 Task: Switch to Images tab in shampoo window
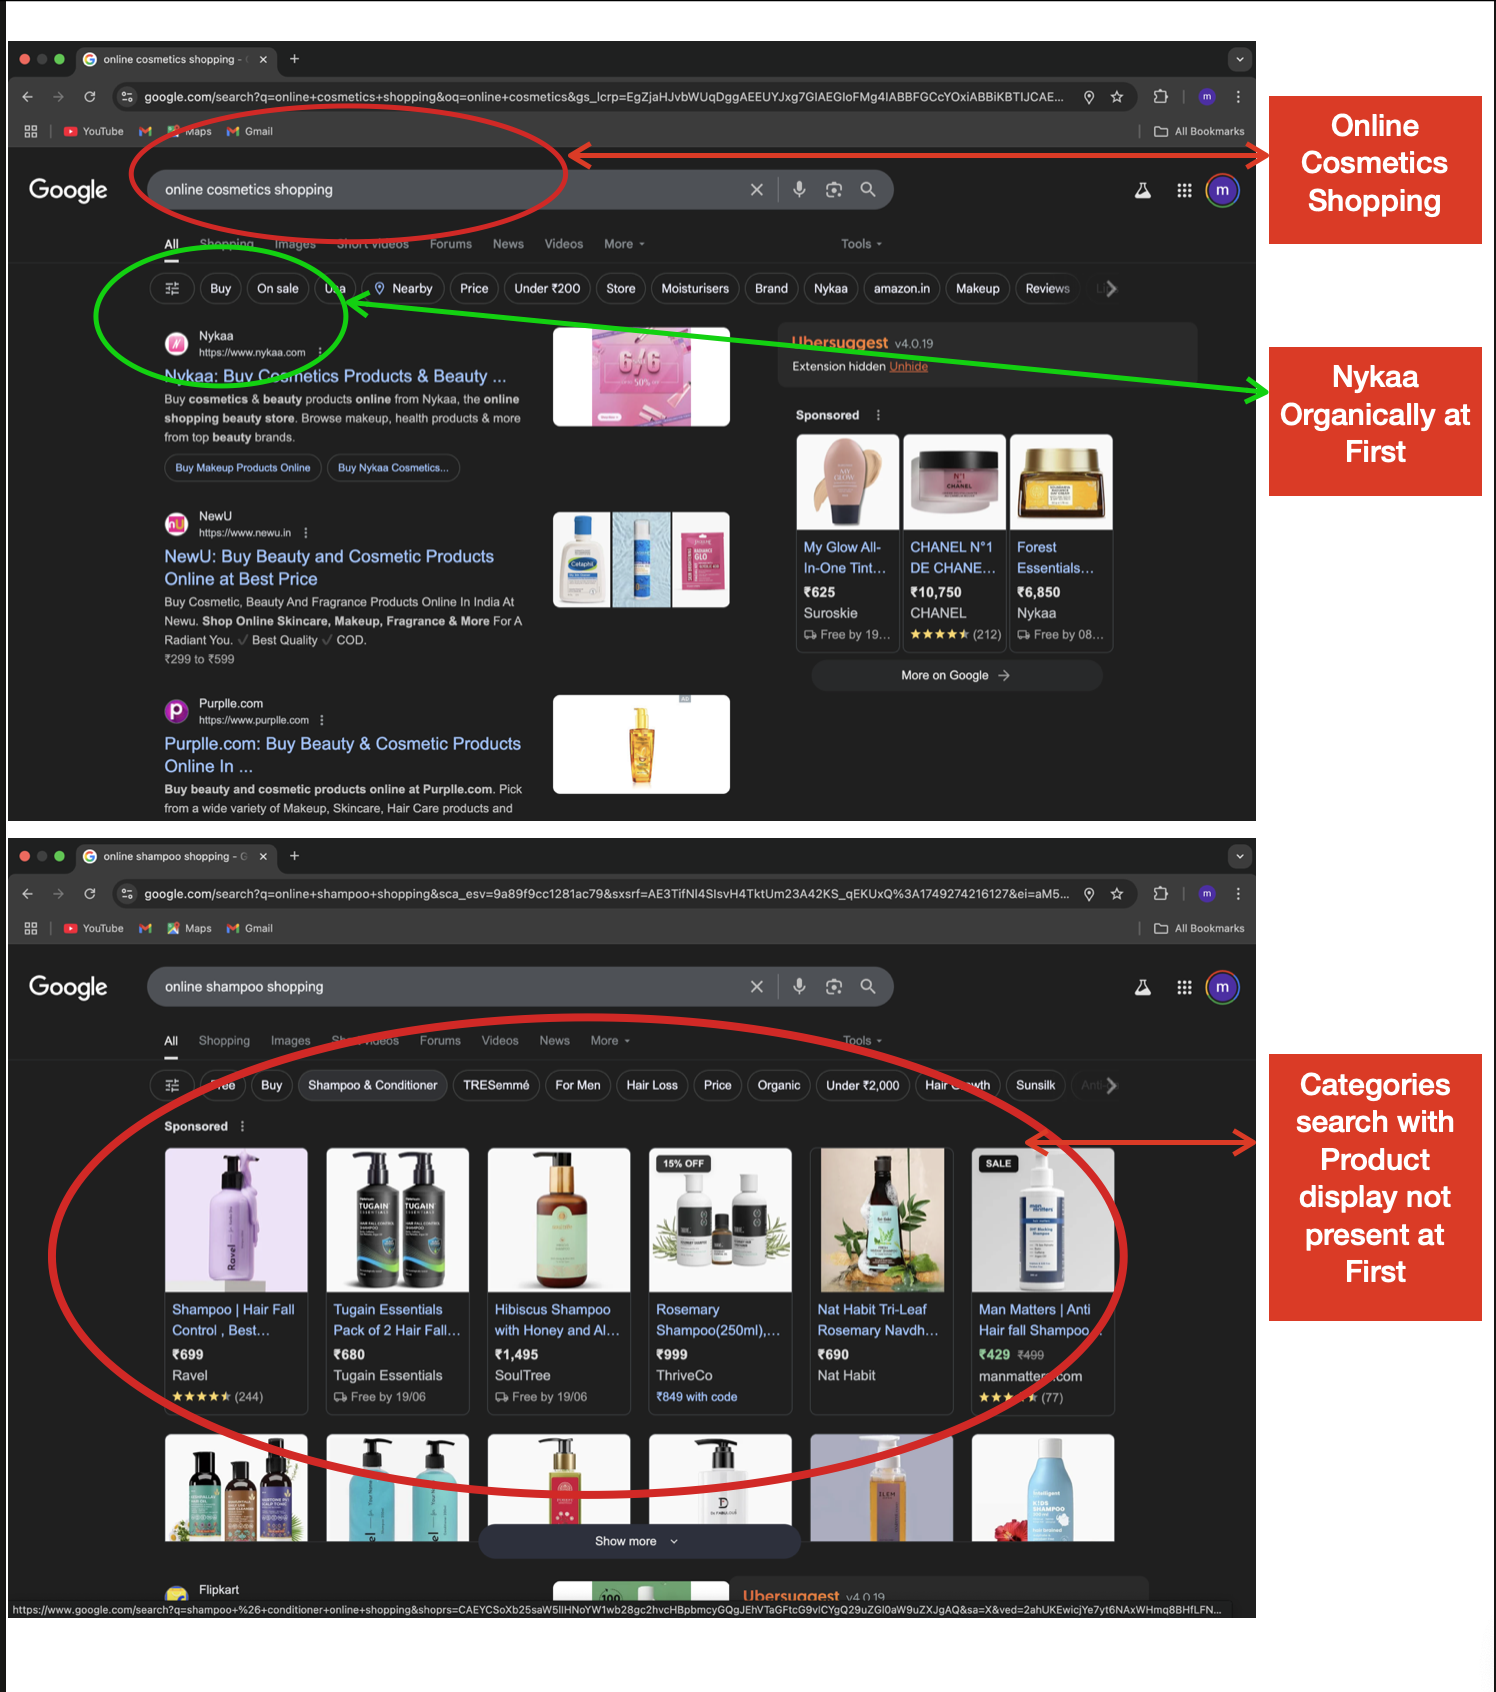291,1041
